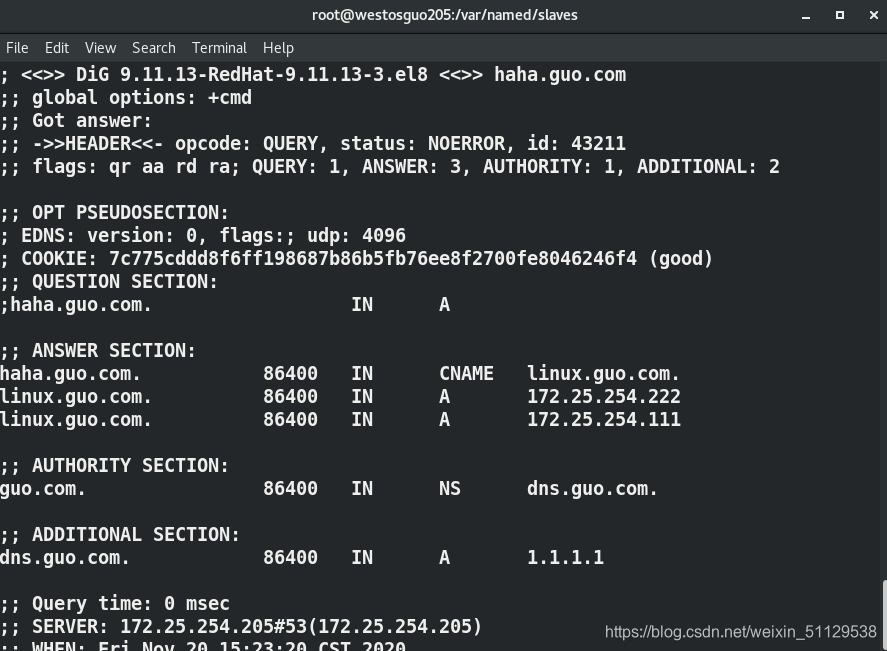Screen dimensions: 887x651
Task: Click the COOKIE hash string
Action: 373,258
